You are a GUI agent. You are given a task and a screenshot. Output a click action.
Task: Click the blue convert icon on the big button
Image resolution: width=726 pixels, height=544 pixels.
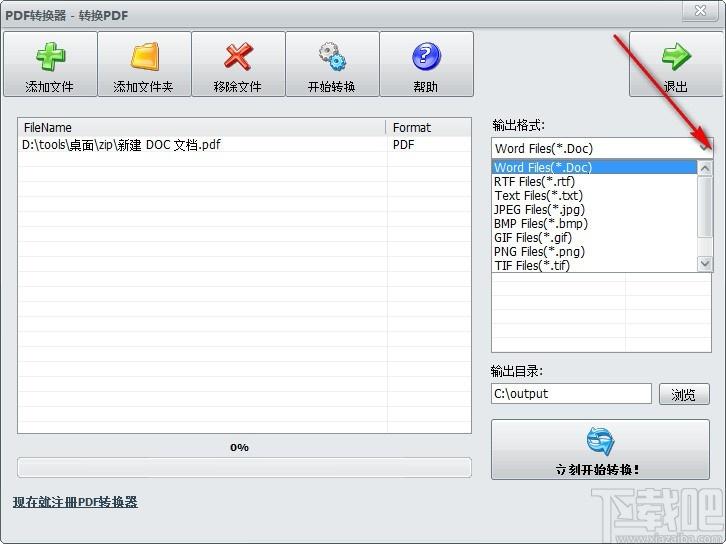pos(600,442)
